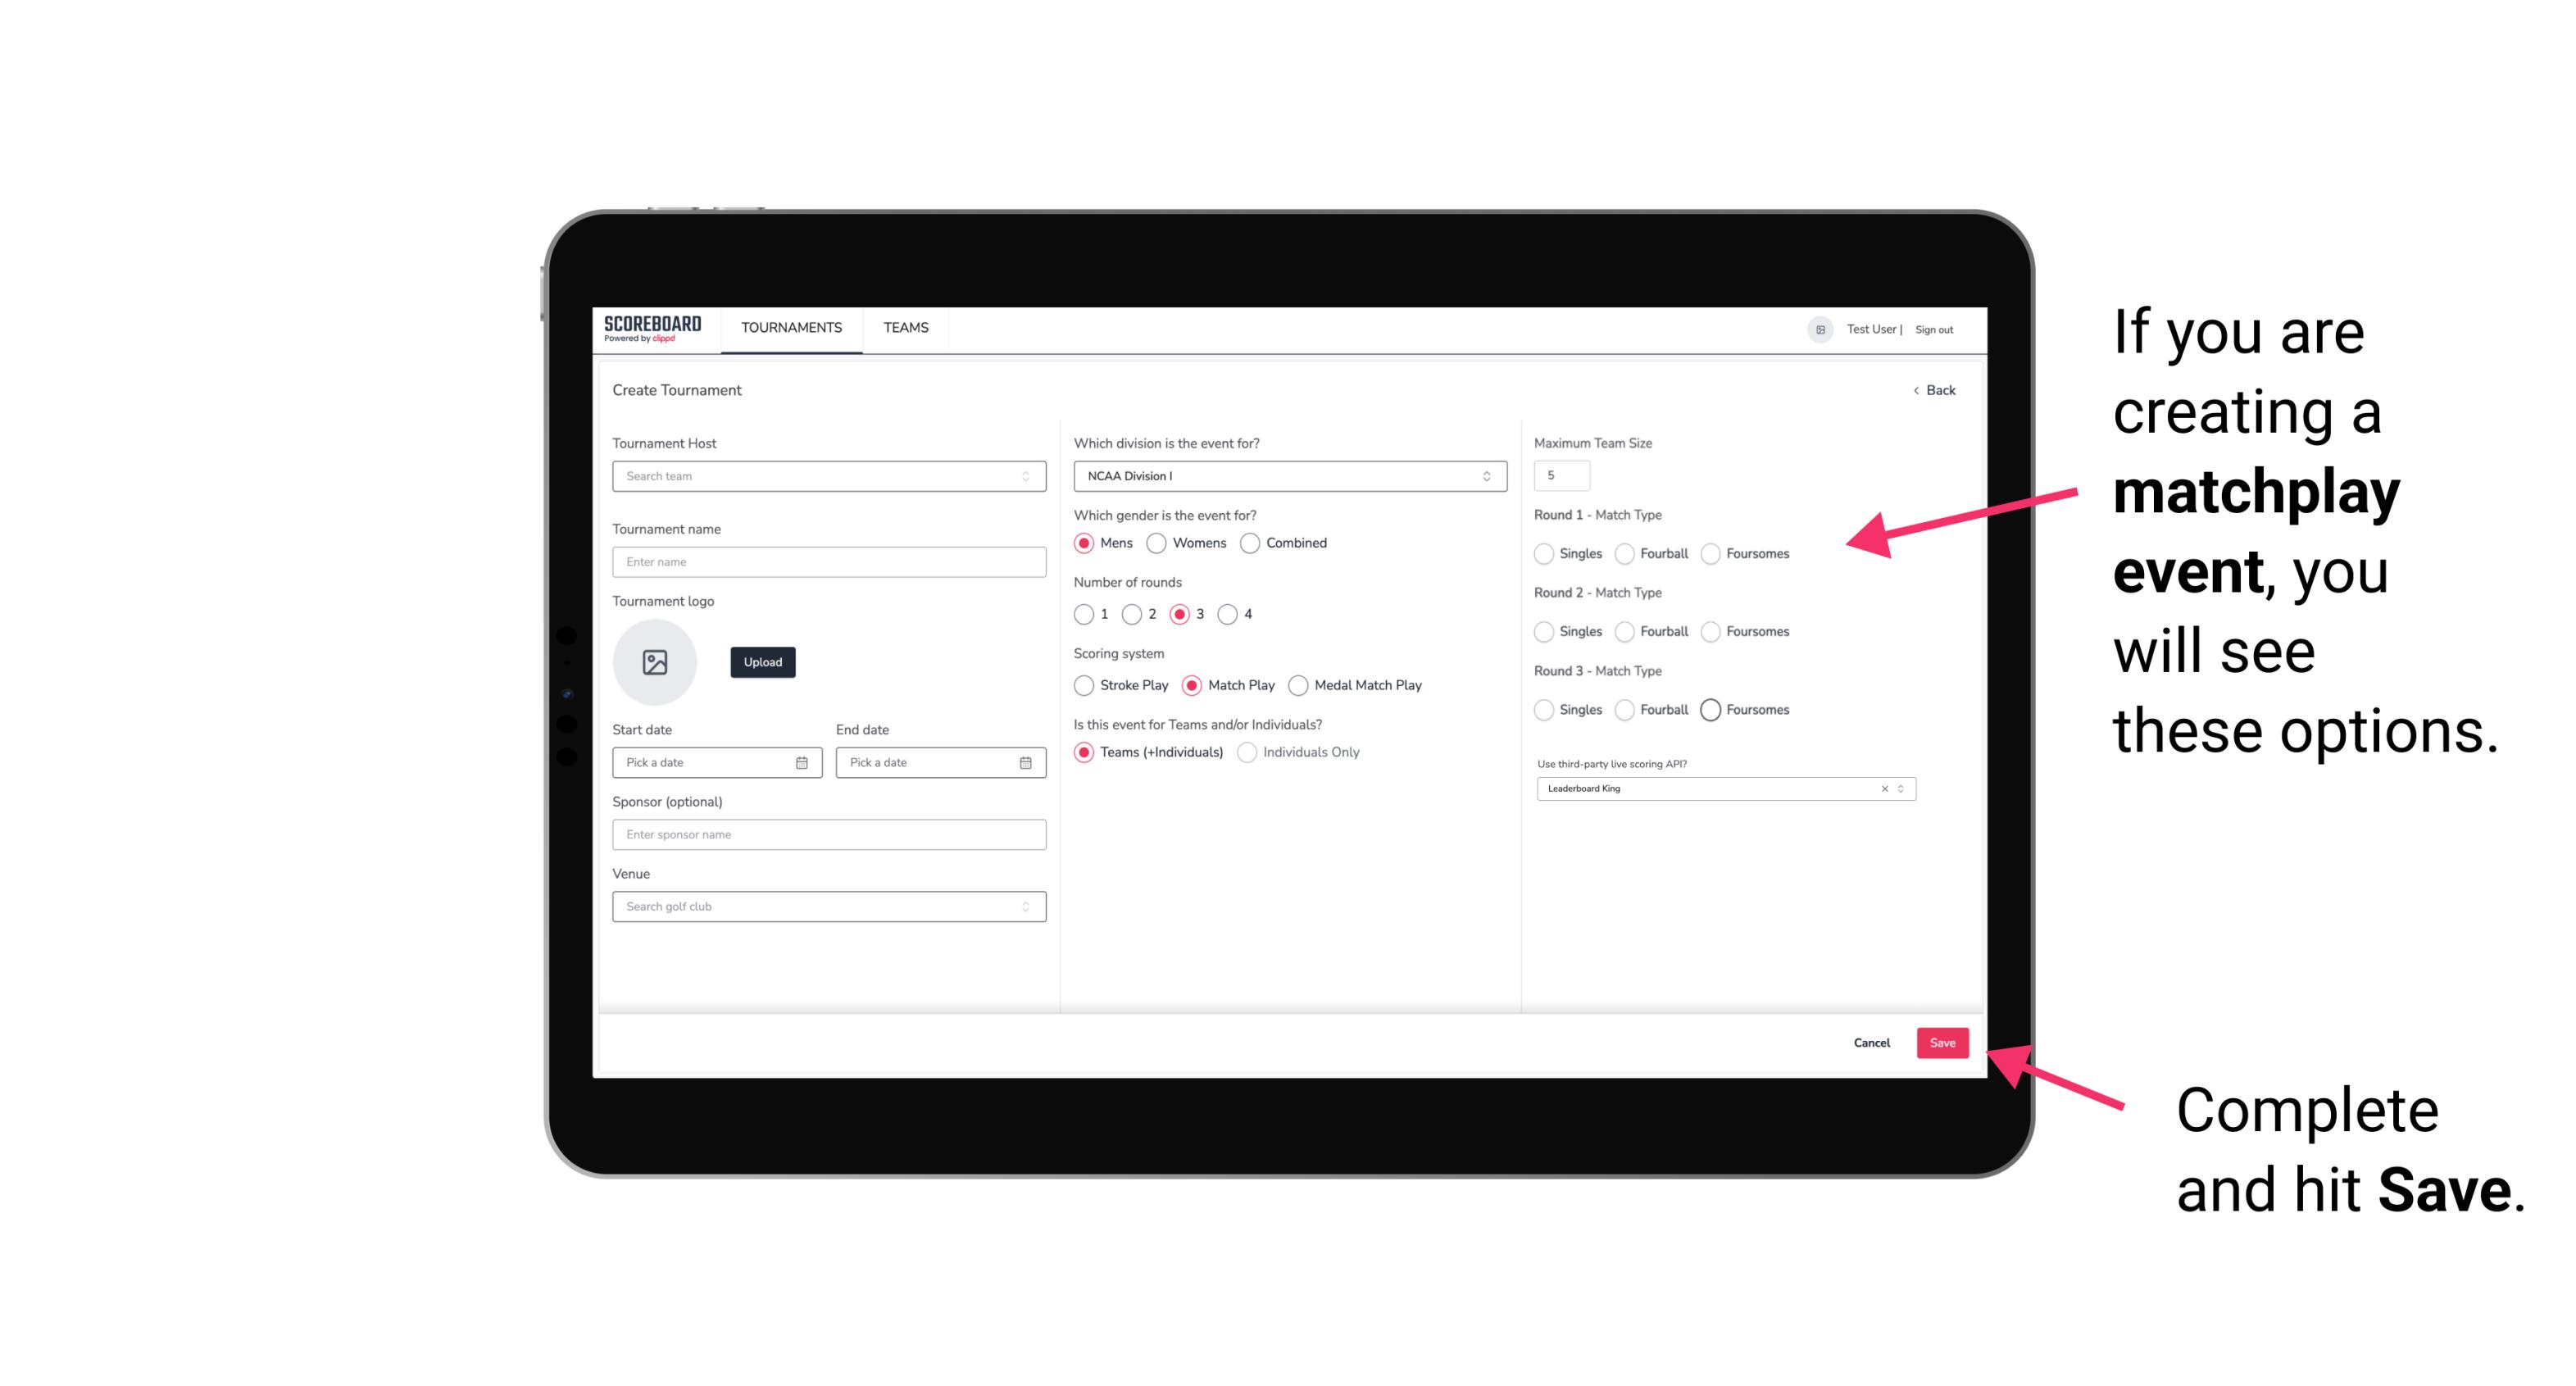Click the End date calendar icon
This screenshot has width=2576, height=1386.
pos(1024,763)
